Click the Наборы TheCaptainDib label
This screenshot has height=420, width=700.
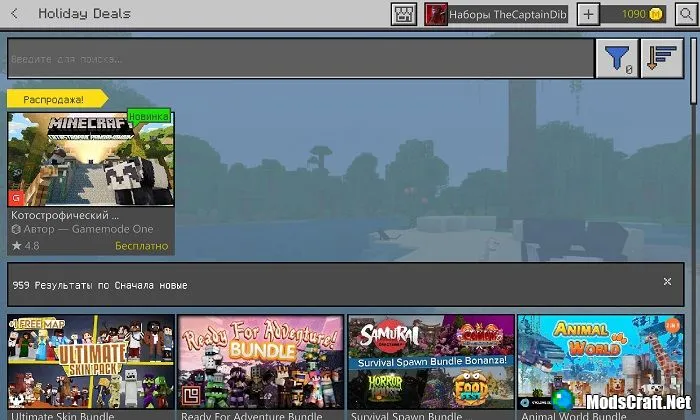(508, 15)
